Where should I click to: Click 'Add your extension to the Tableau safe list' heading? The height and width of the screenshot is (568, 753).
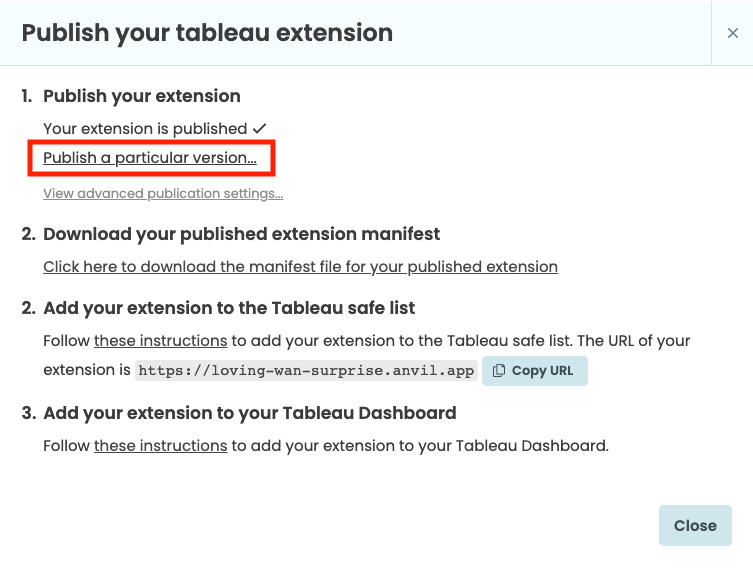pyautogui.click(x=229, y=308)
